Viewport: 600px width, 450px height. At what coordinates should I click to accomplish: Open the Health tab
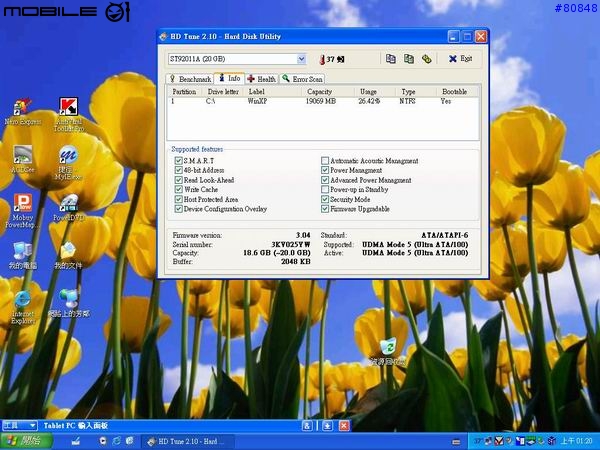[262, 79]
